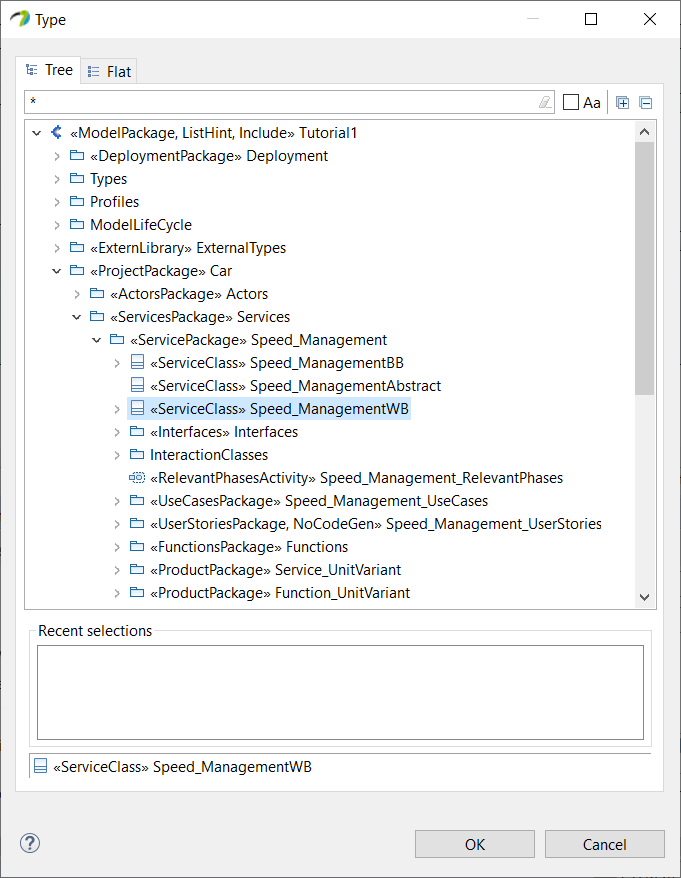Viewport: 681px width, 878px height.
Task: Click the Speed_ManagementBB class icon
Action: tap(137, 362)
